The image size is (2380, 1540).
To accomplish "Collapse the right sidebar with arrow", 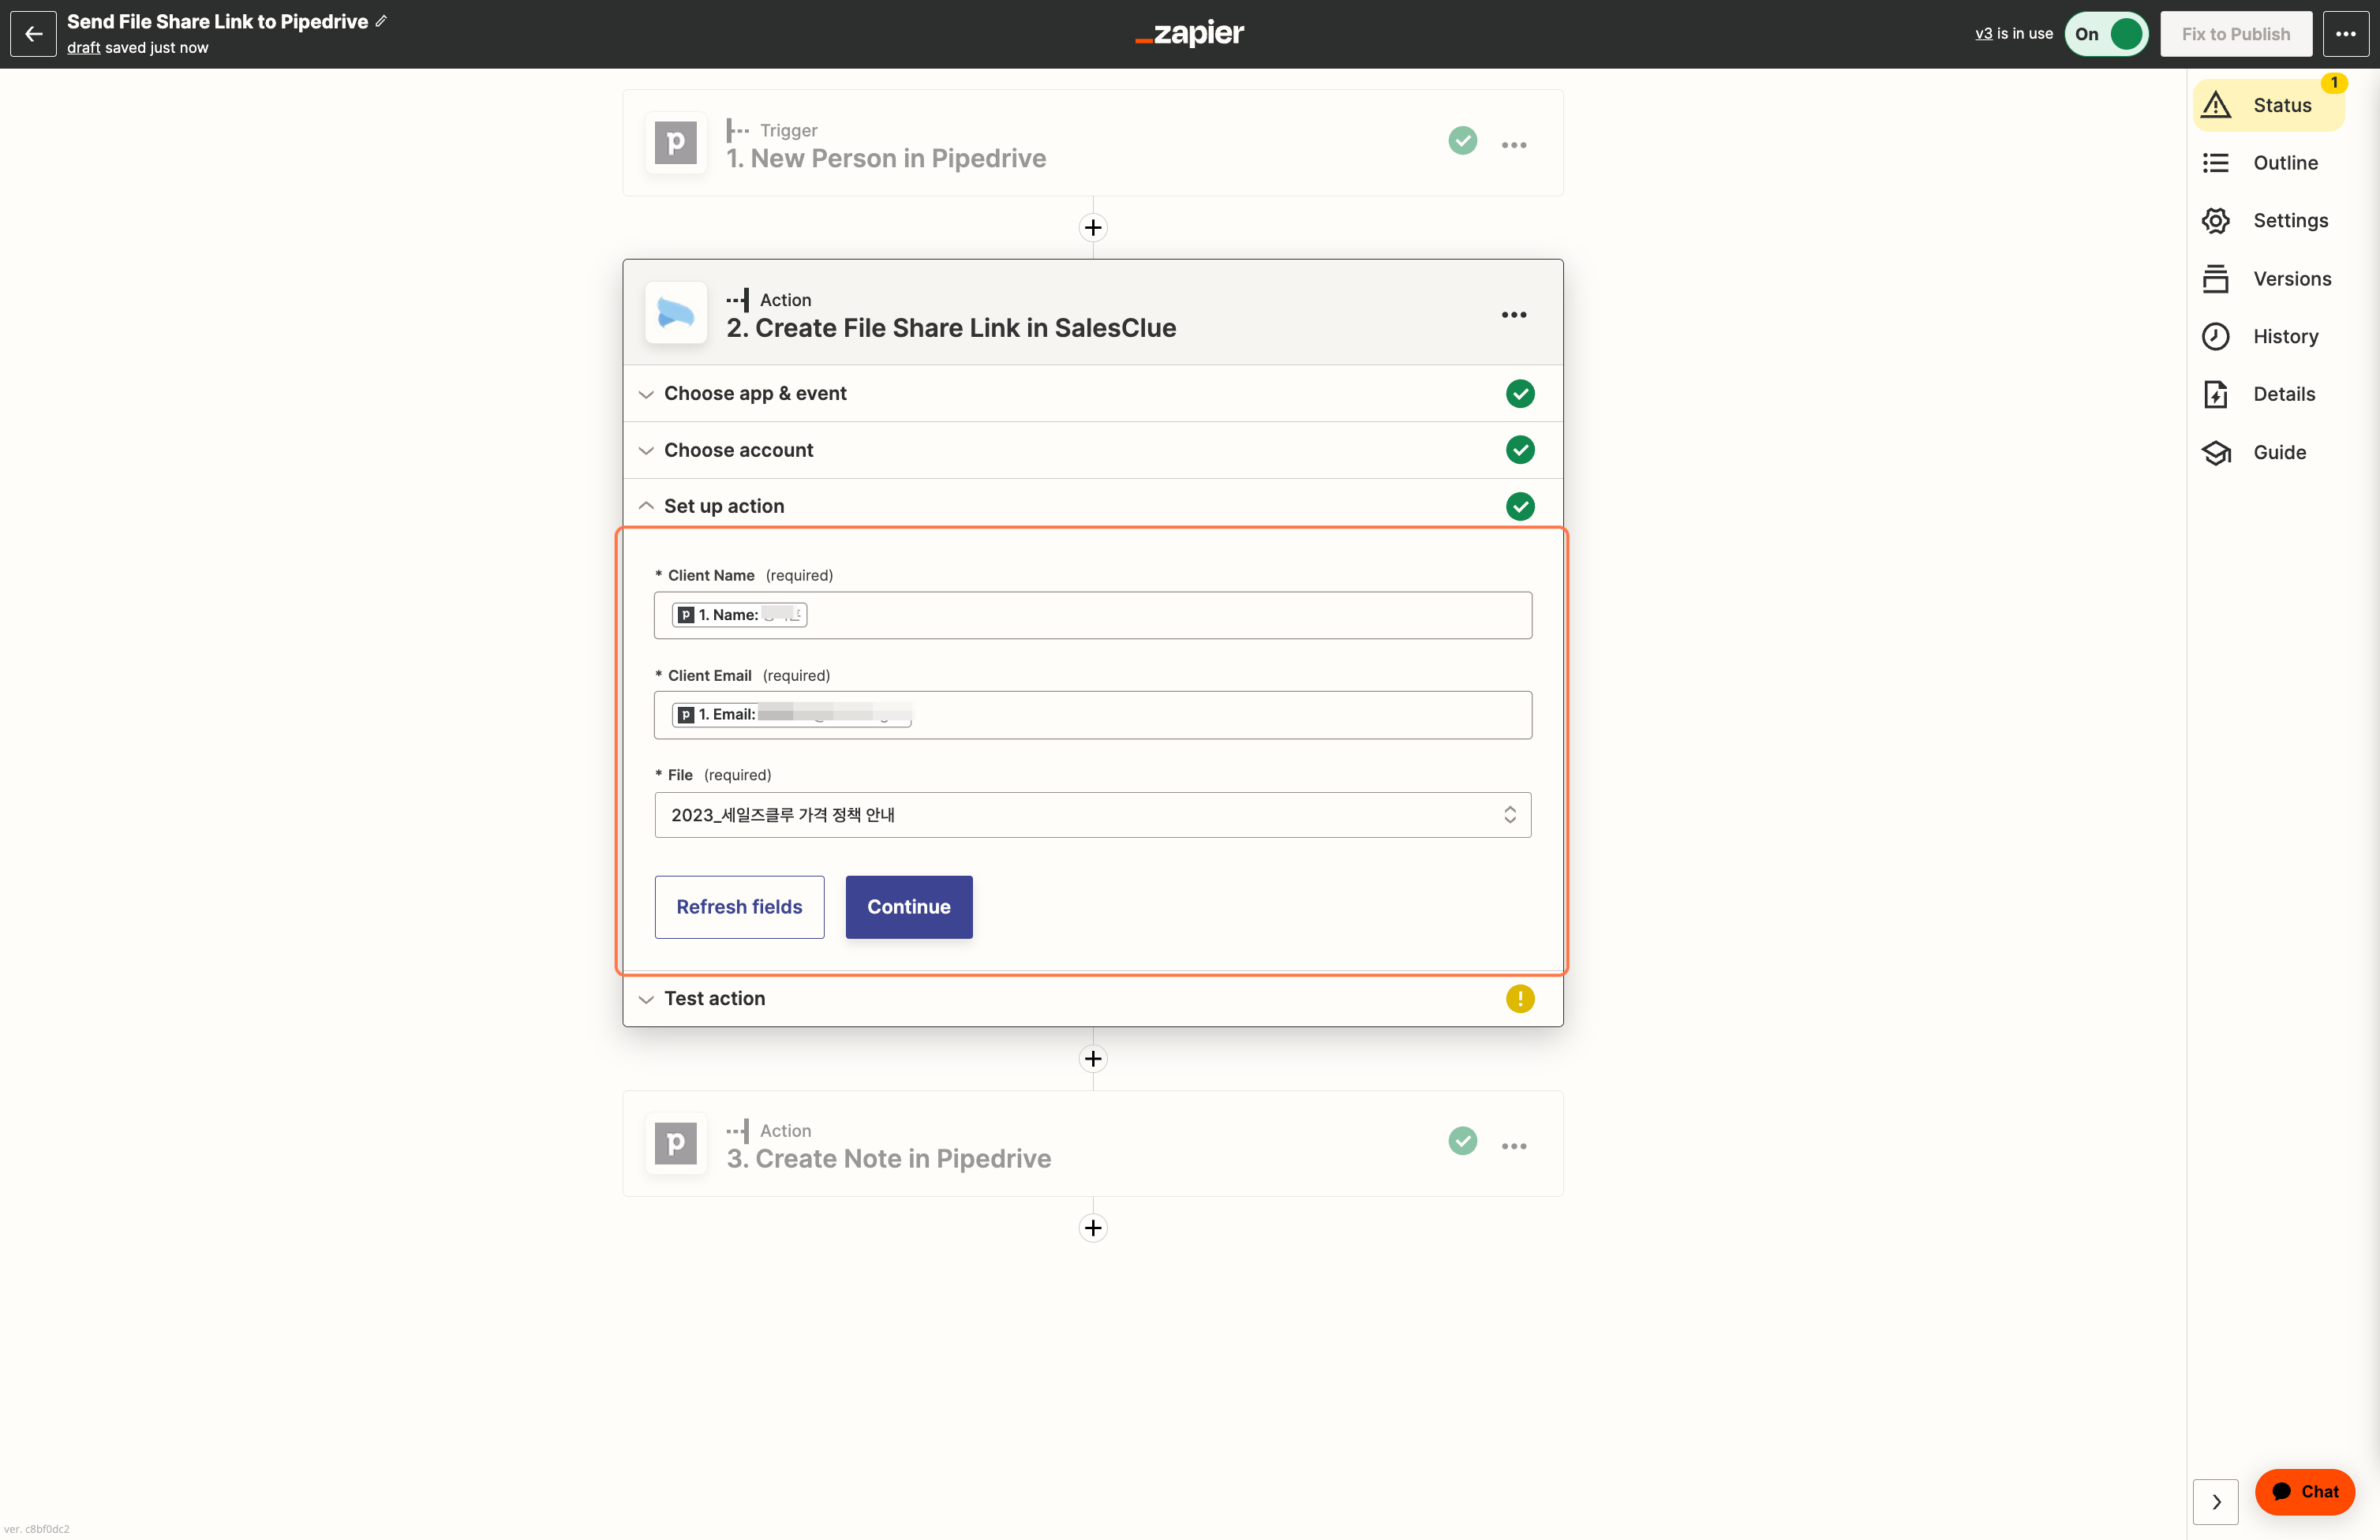I will (2215, 1501).
